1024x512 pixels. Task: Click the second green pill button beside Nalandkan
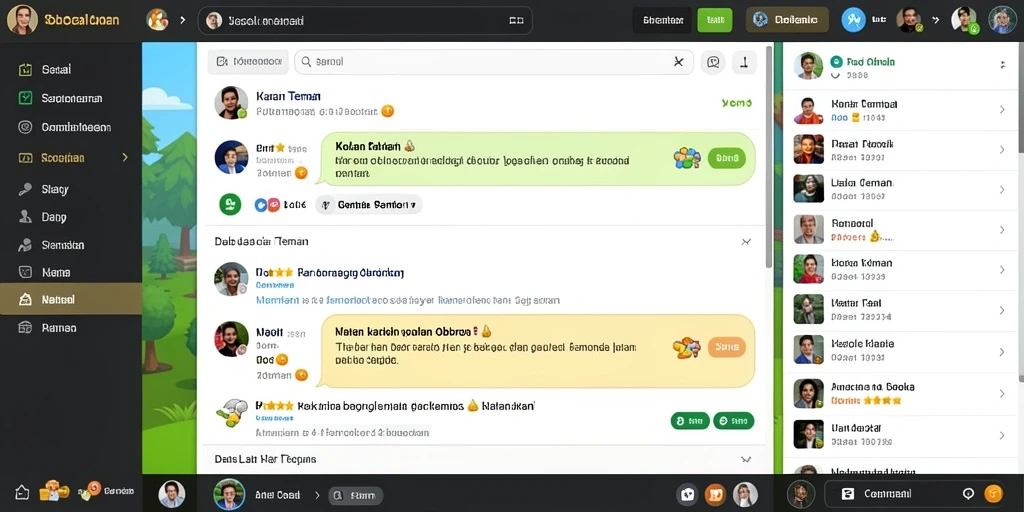[733, 421]
